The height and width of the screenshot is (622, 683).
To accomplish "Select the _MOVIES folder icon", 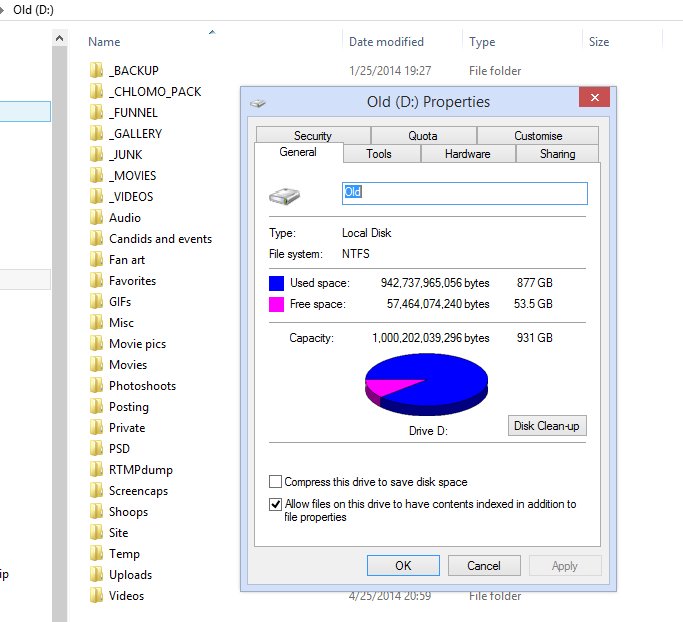I will pos(96,175).
